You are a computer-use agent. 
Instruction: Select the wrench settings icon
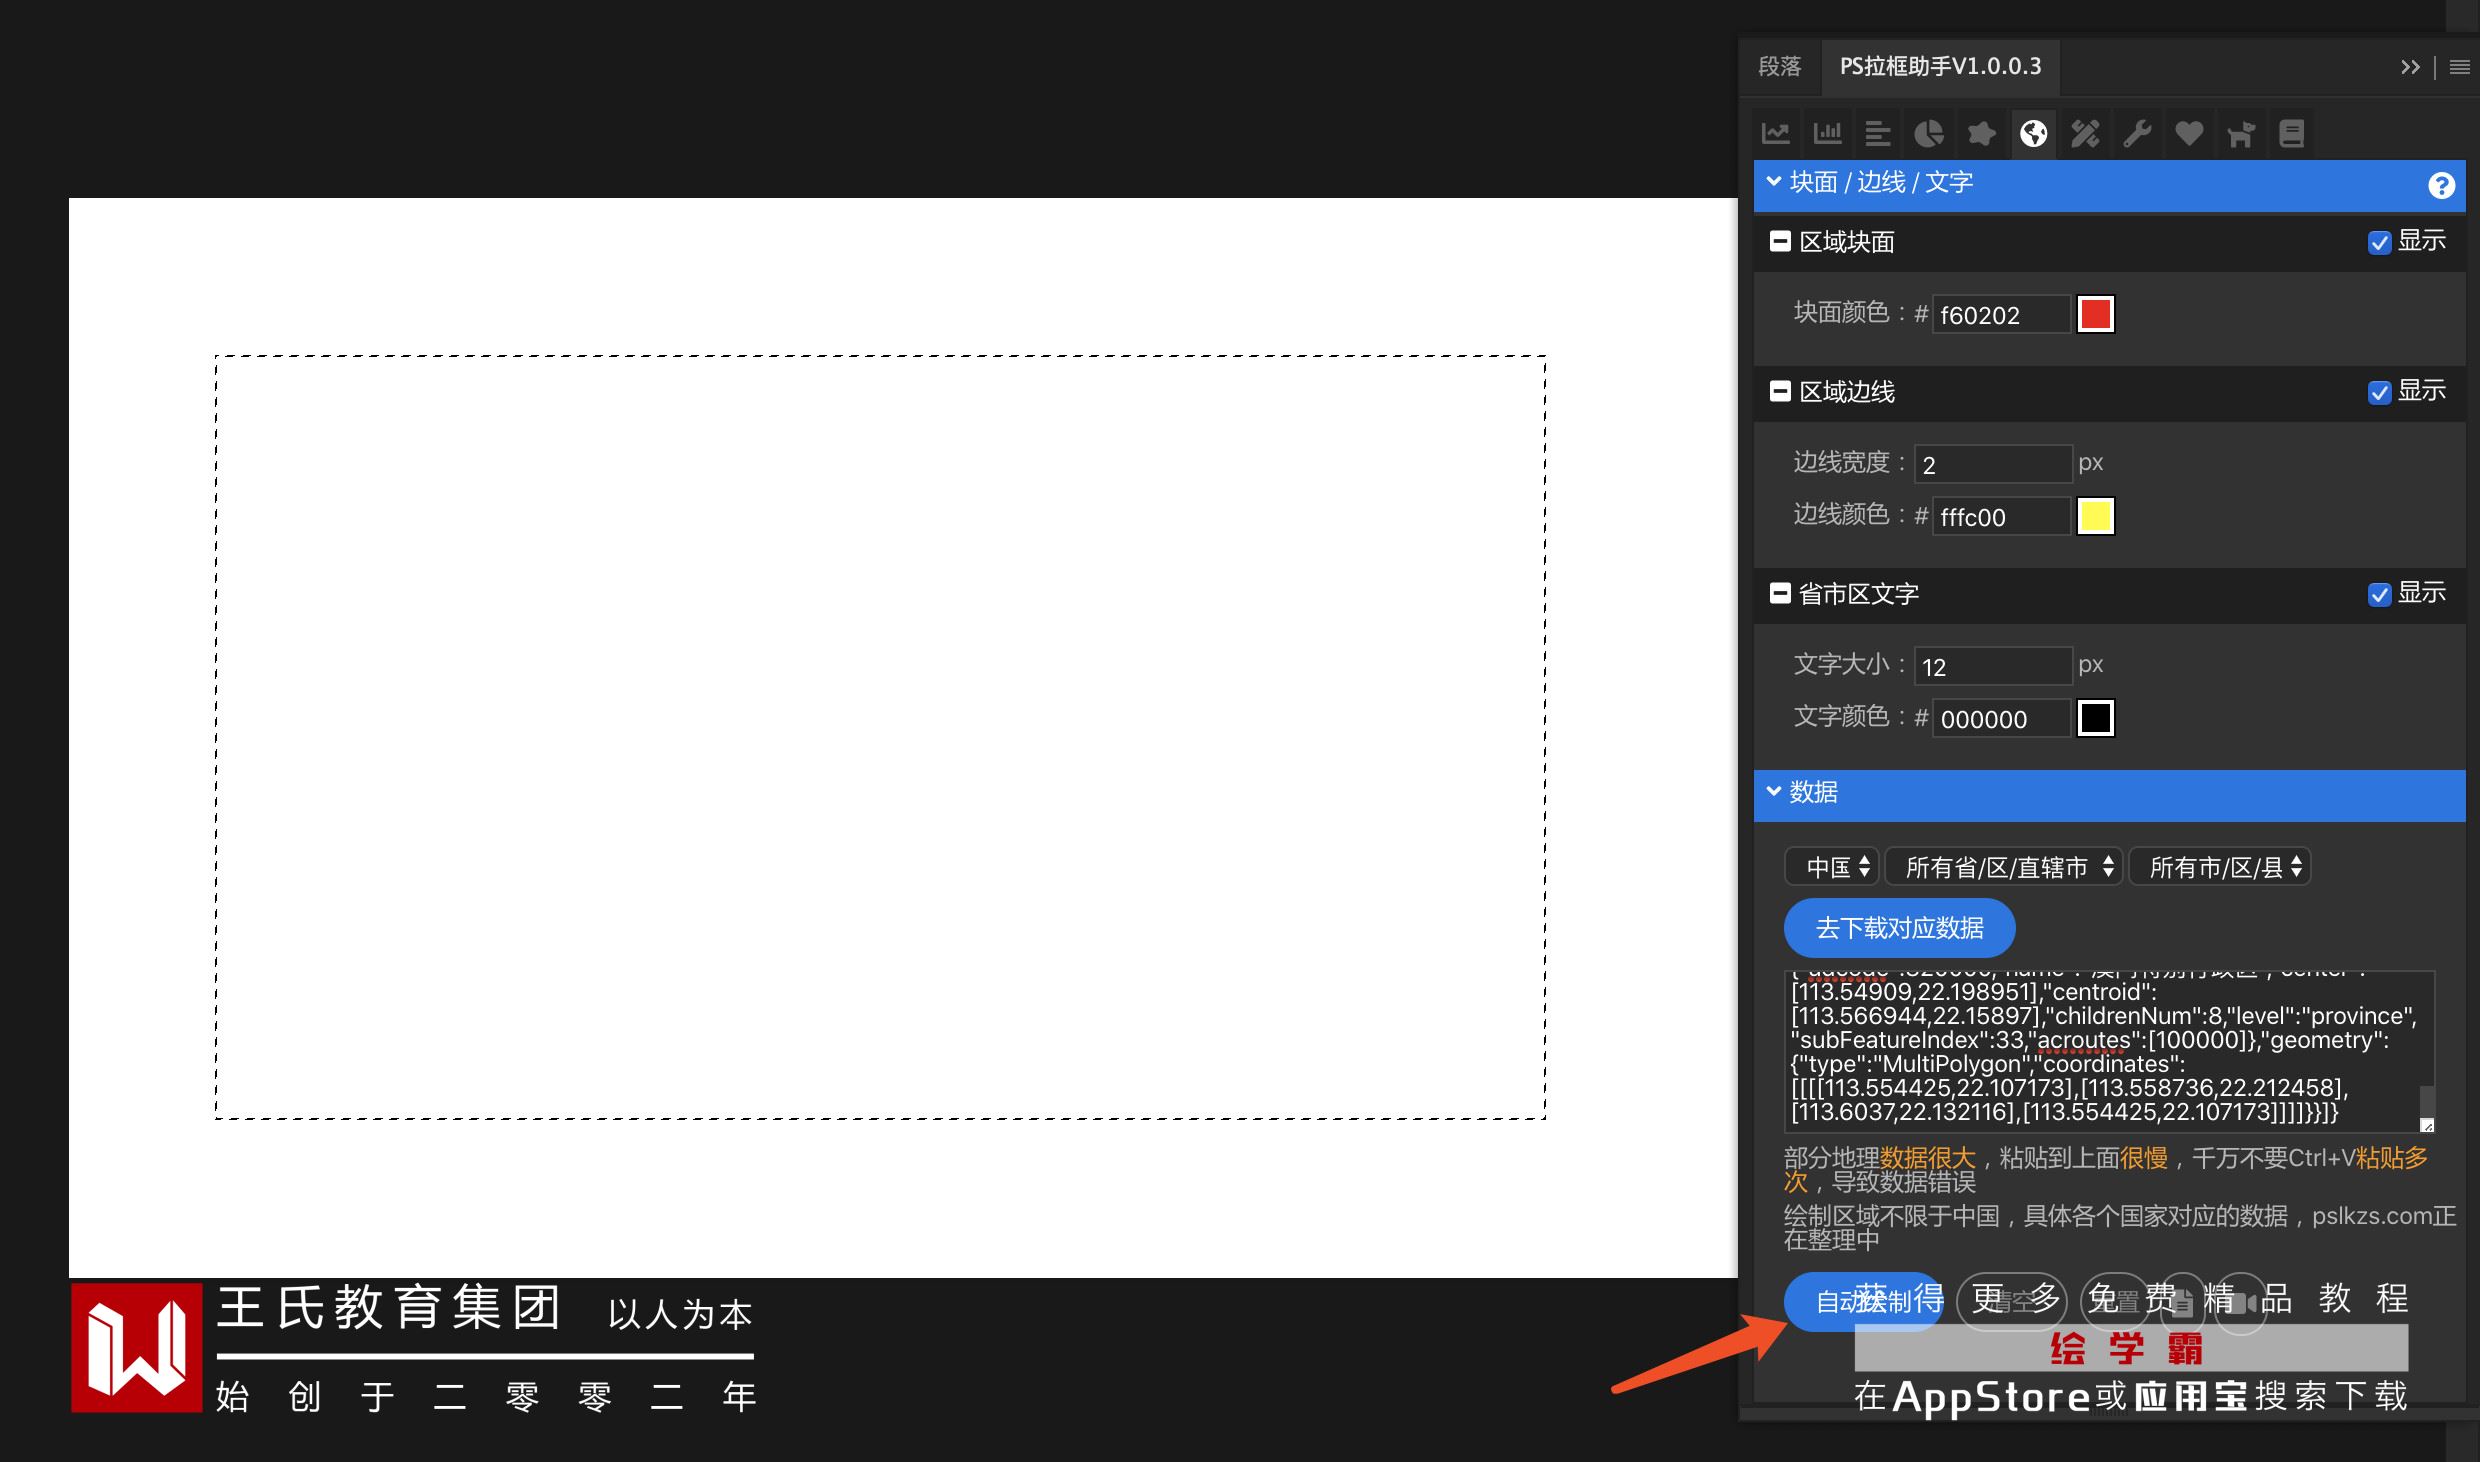2137,133
